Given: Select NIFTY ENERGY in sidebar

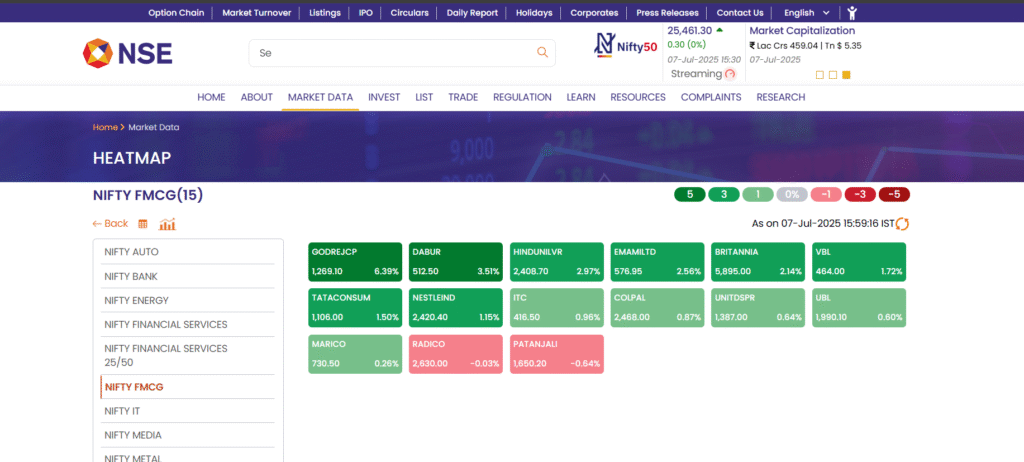Looking at the screenshot, I should (x=187, y=301).
